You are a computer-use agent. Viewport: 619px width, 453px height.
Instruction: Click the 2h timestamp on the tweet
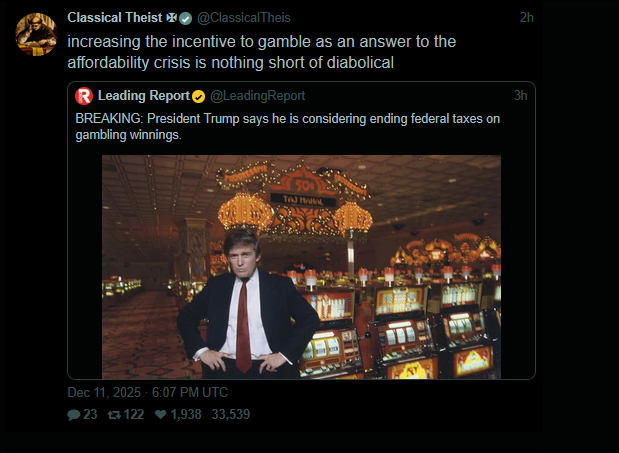point(527,18)
